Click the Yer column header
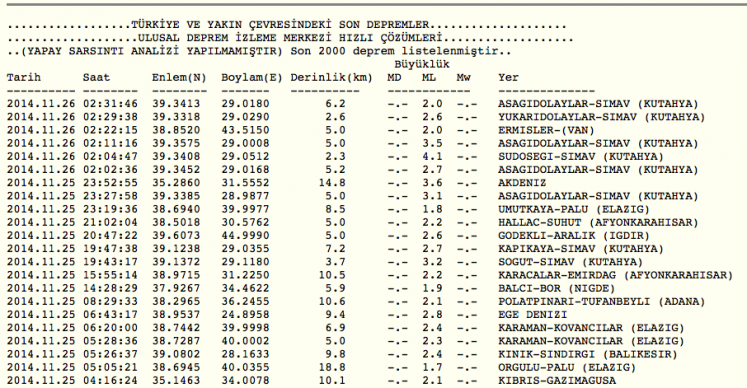The height and width of the screenshot is (388, 747). 508,78
